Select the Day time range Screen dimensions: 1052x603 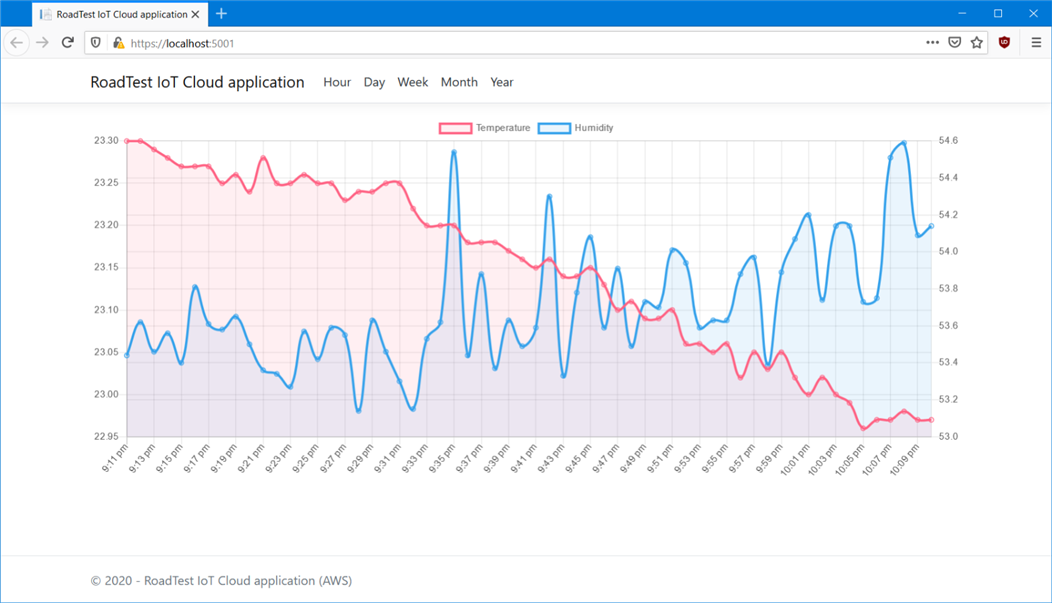pos(374,82)
